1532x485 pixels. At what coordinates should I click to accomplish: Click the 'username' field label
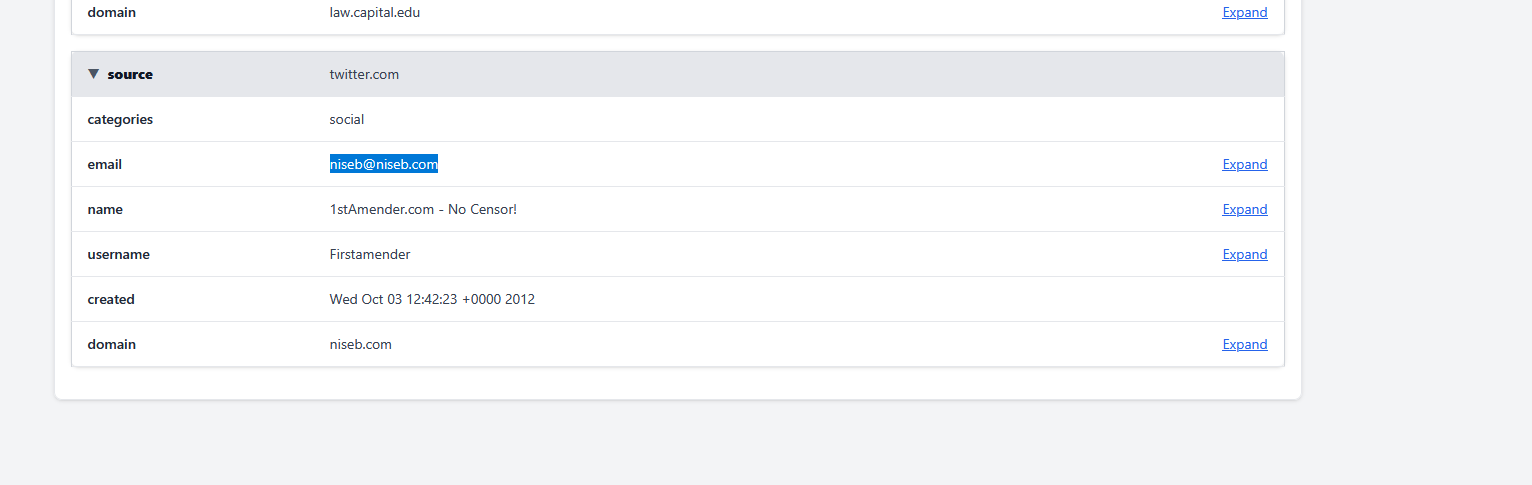pos(119,255)
